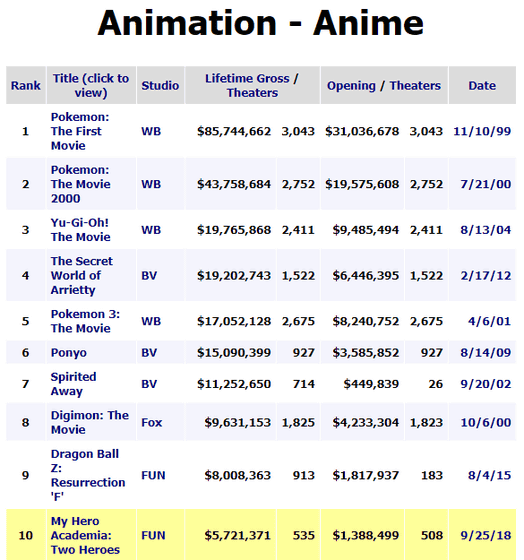
Task: Open Pokemon: The First Movie link
Action: [x=80, y=131]
